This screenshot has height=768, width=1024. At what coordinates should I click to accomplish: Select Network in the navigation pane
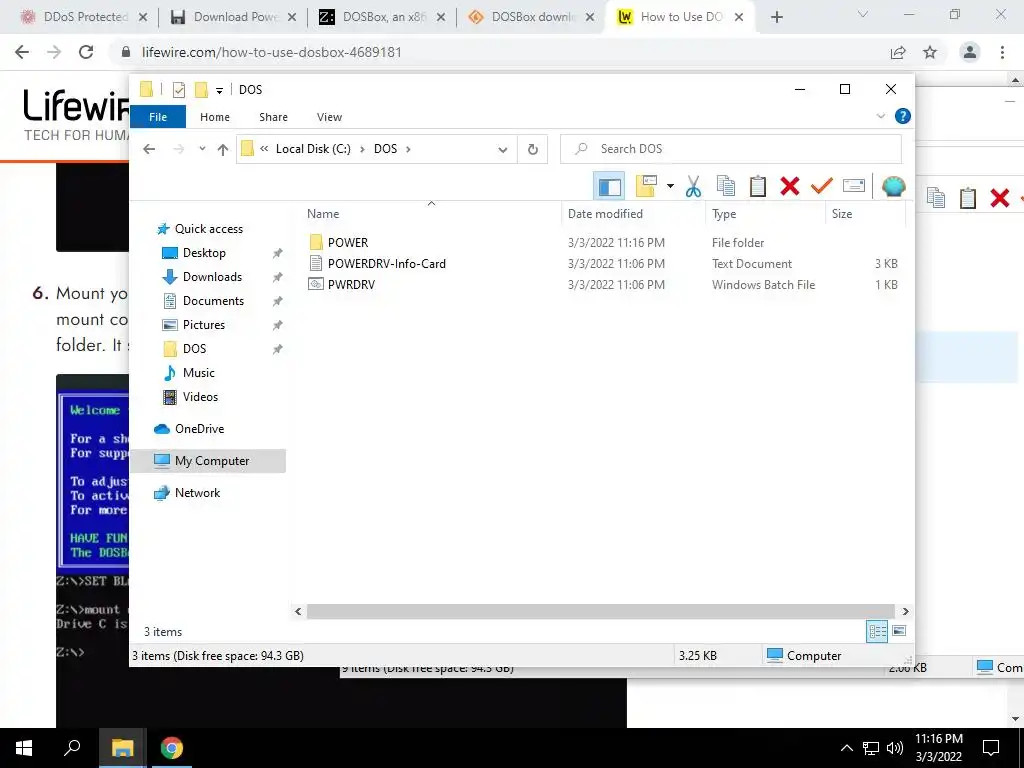[x=197, y=493]
